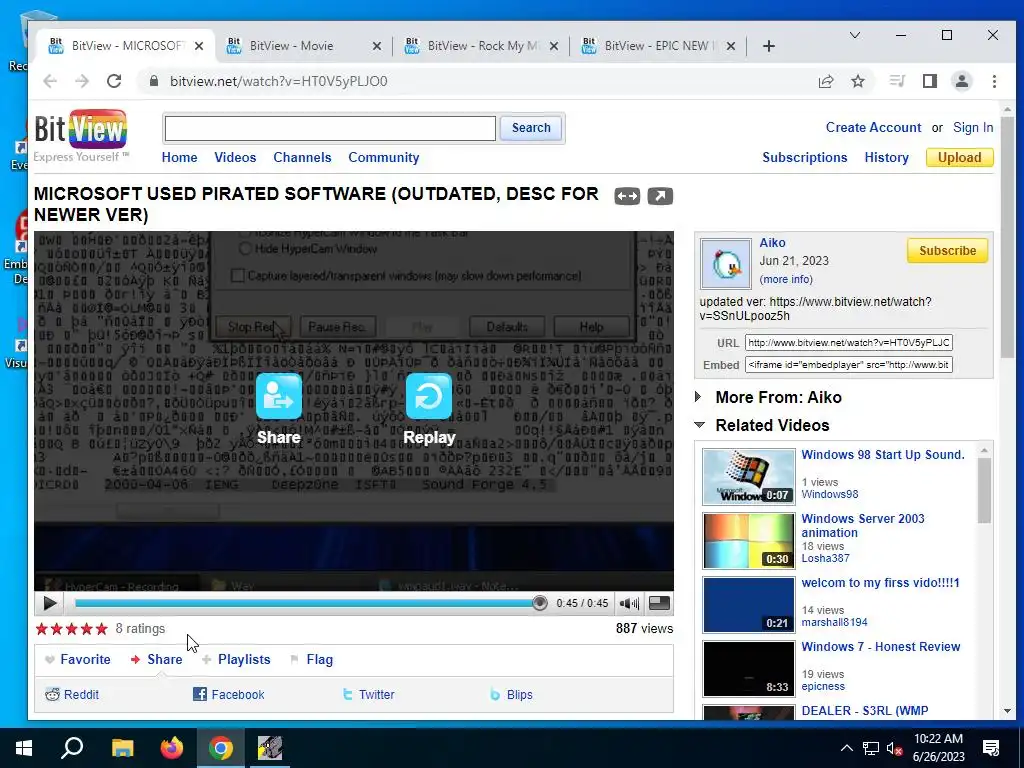The height and width of the screenshot is (768, 1024).
Task: Go to the Home menu item
Action: pyautogui.click(x=180, y=157)
